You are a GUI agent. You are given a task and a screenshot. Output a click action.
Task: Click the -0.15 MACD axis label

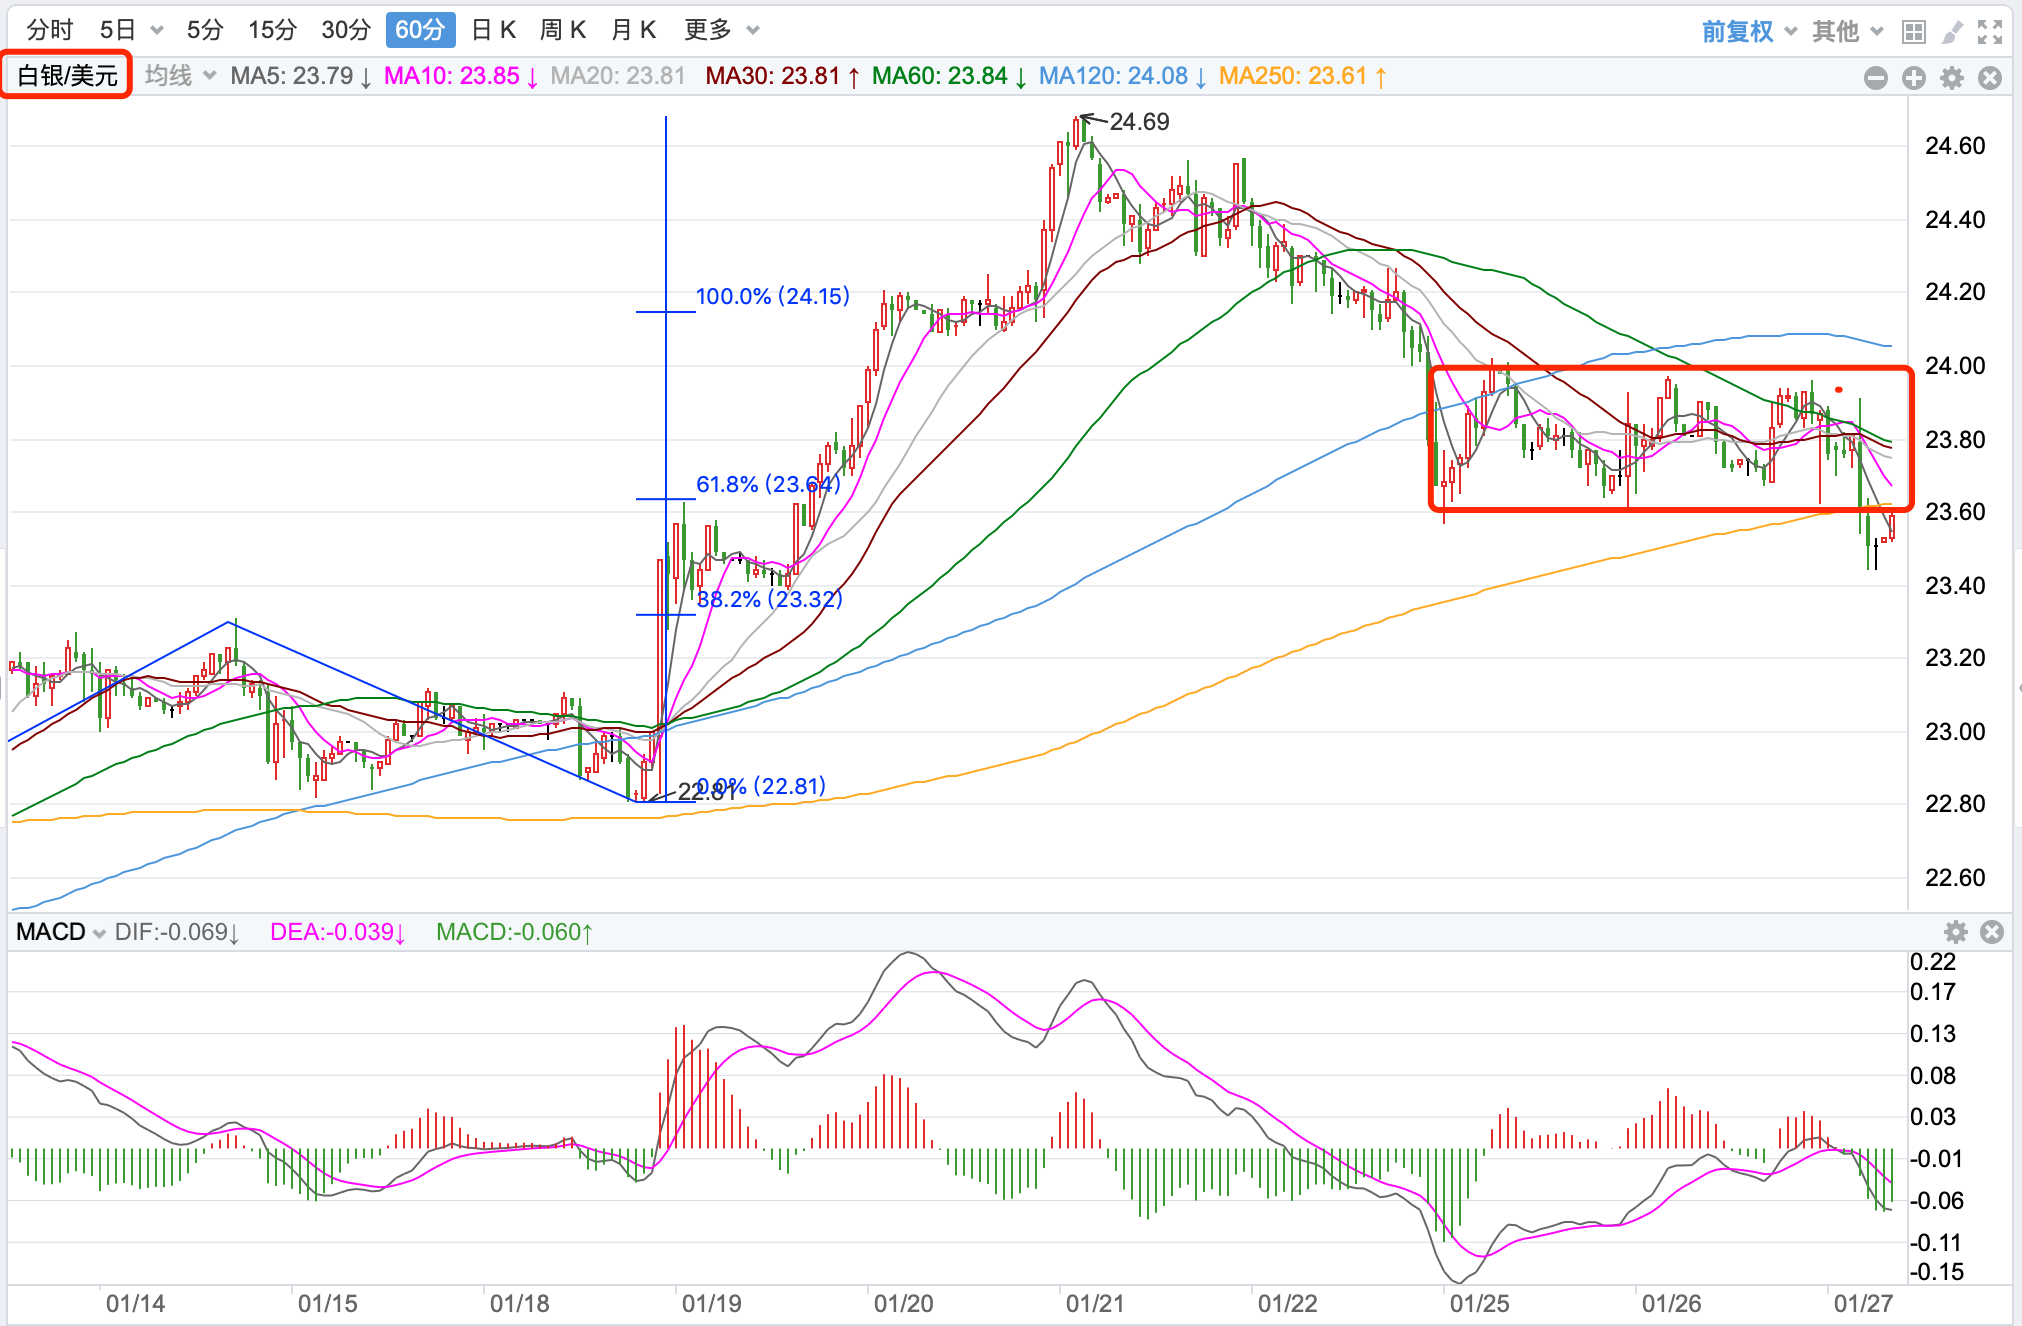(x=1936, y=1272)
